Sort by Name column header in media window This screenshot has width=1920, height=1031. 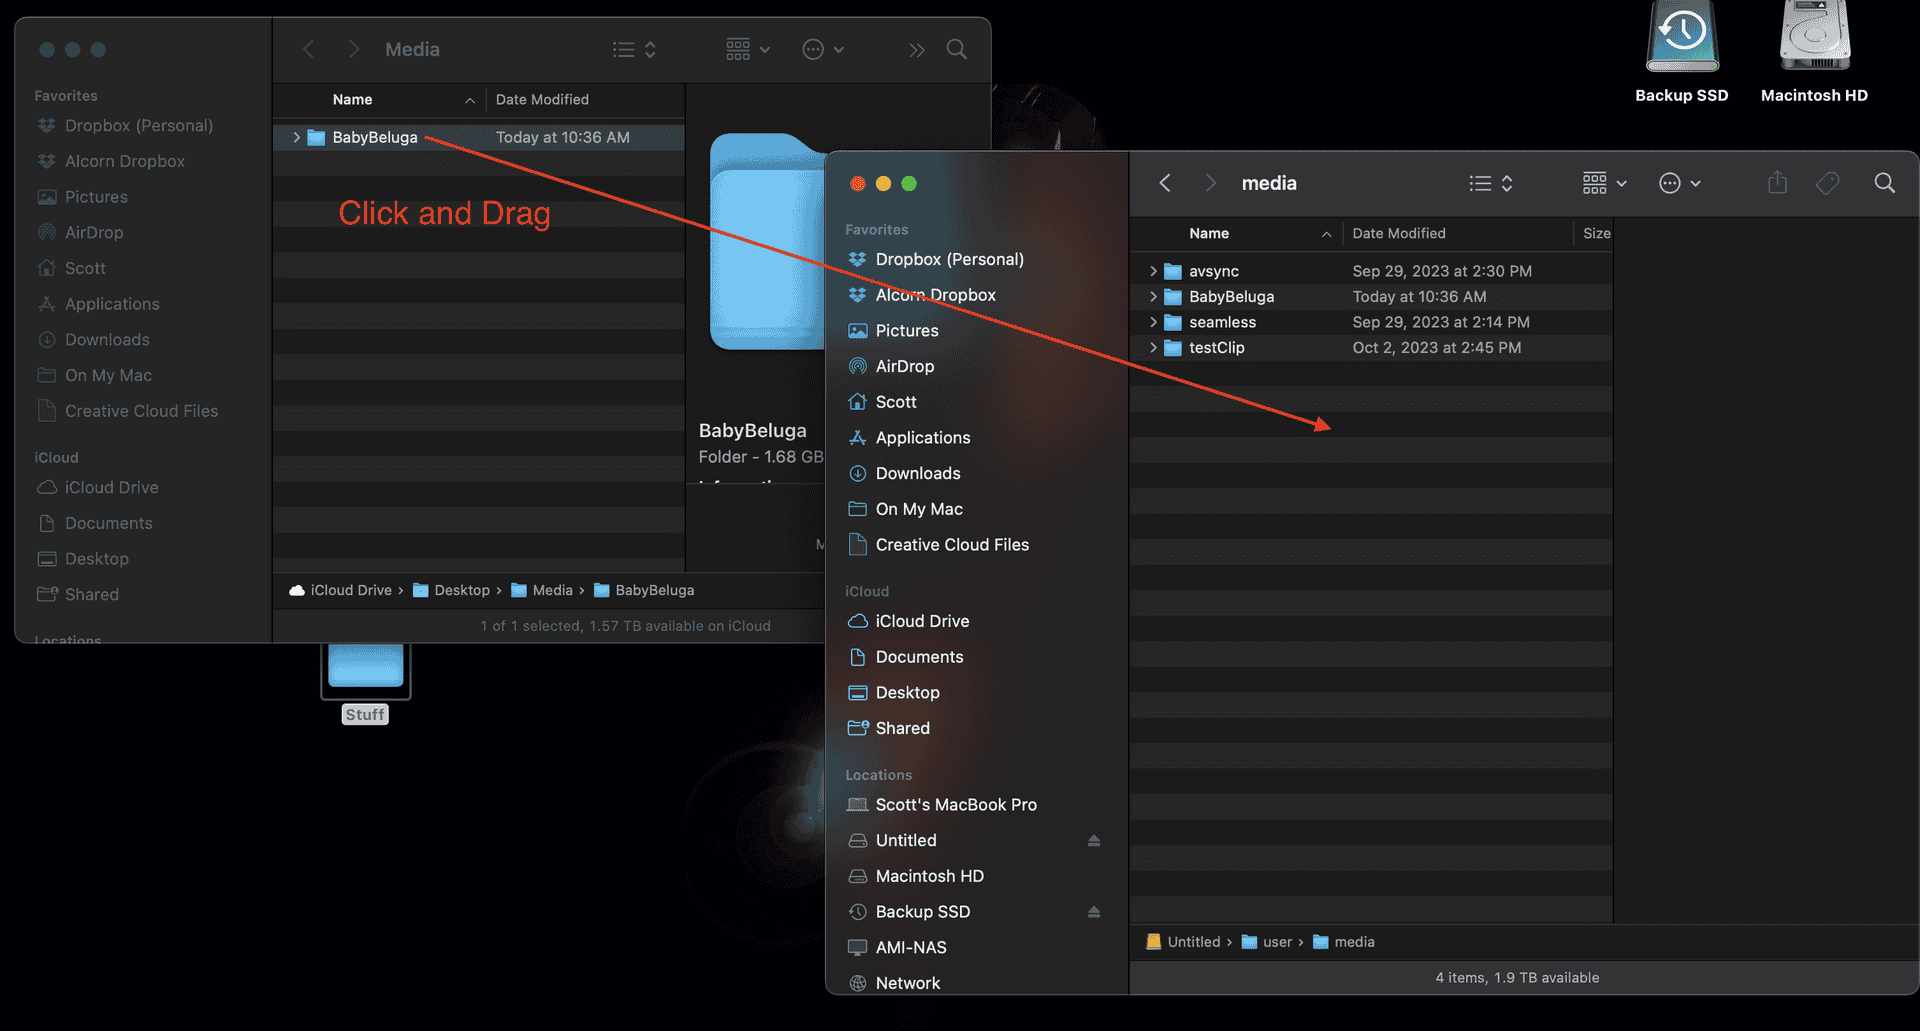pos(1209,233)
